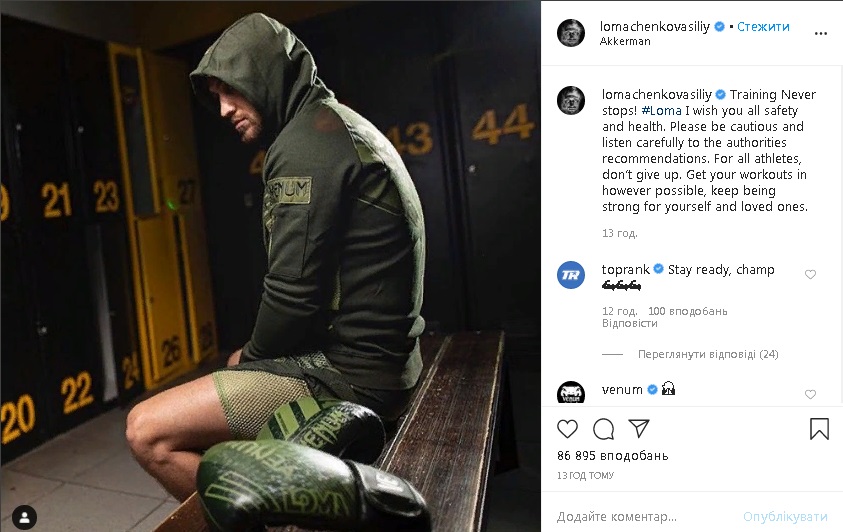The height and width of the screenshot is (532, 843).
Task: Open lomachenkovasiliy avatar in post header
Action: 571,33
